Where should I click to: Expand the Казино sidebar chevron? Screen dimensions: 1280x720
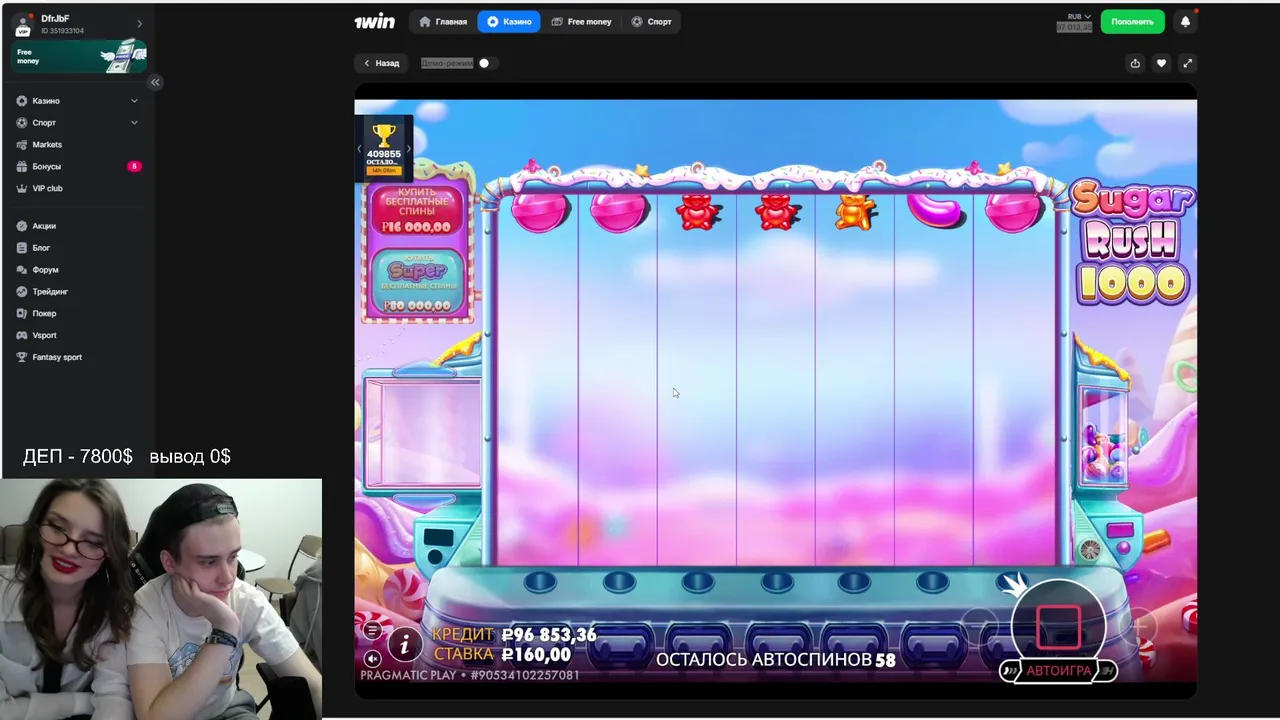point(134,101)
